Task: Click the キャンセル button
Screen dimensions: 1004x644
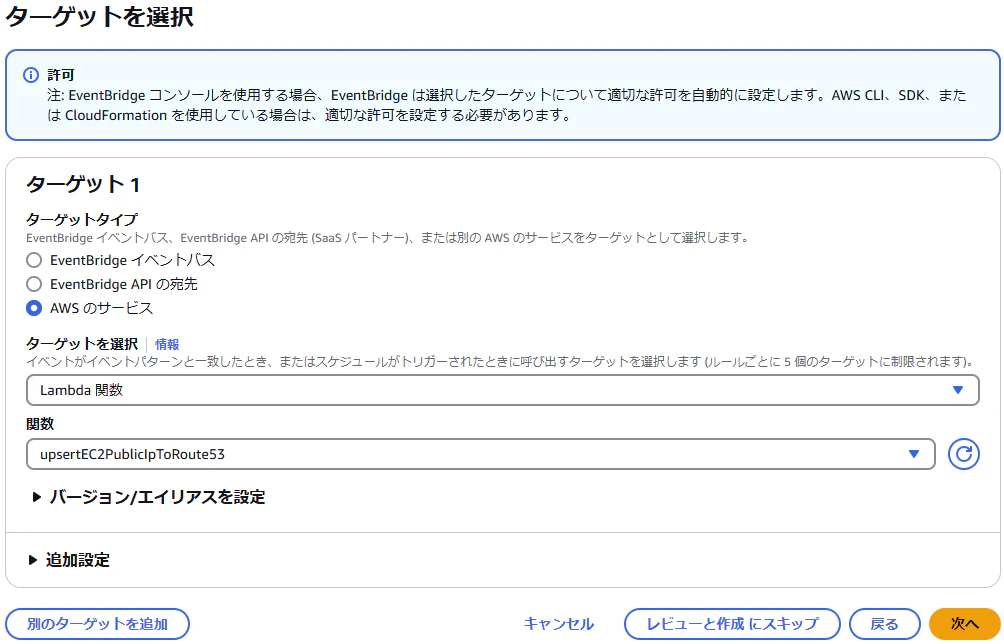Action: coord(559,624)
